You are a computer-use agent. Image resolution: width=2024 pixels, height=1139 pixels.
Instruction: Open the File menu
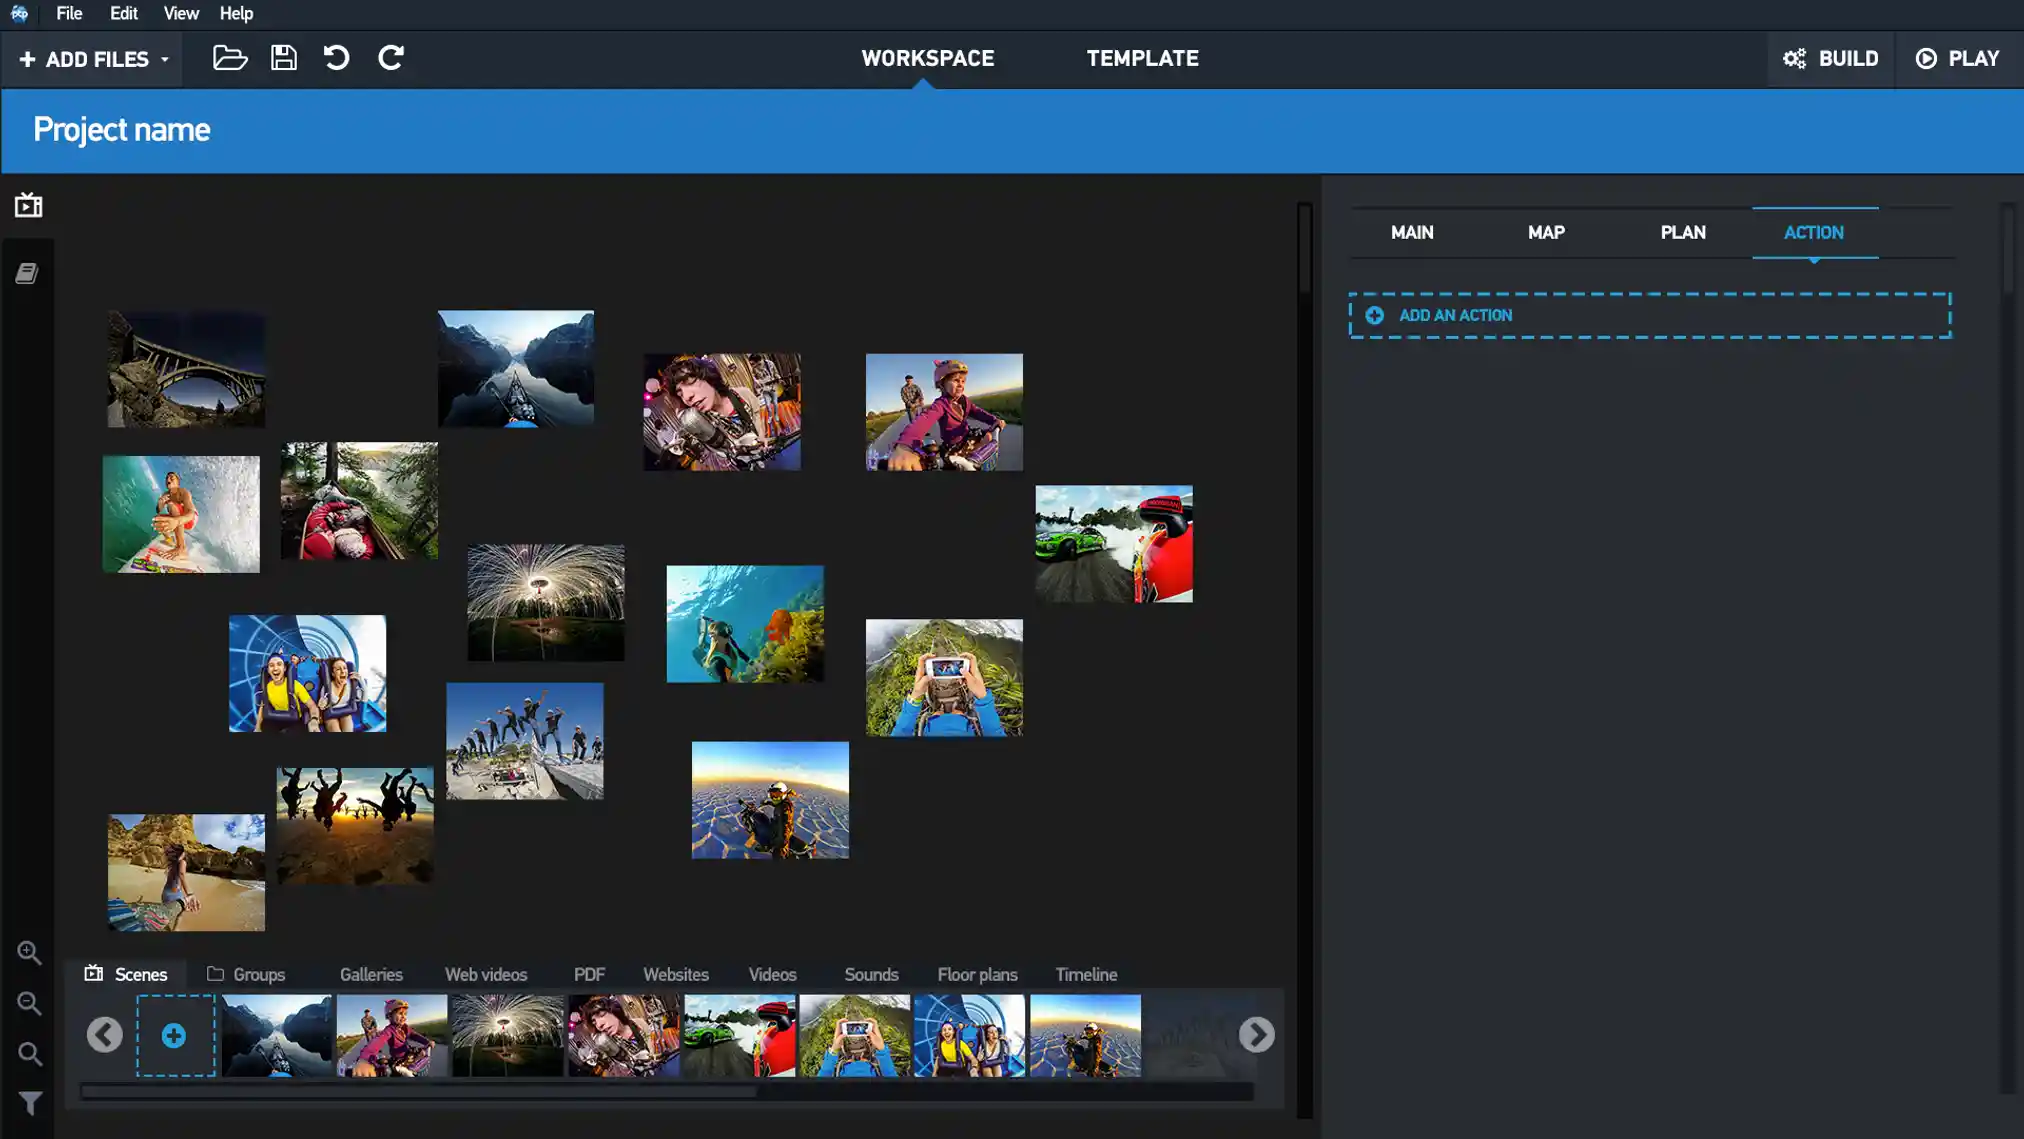pos(69,13)
